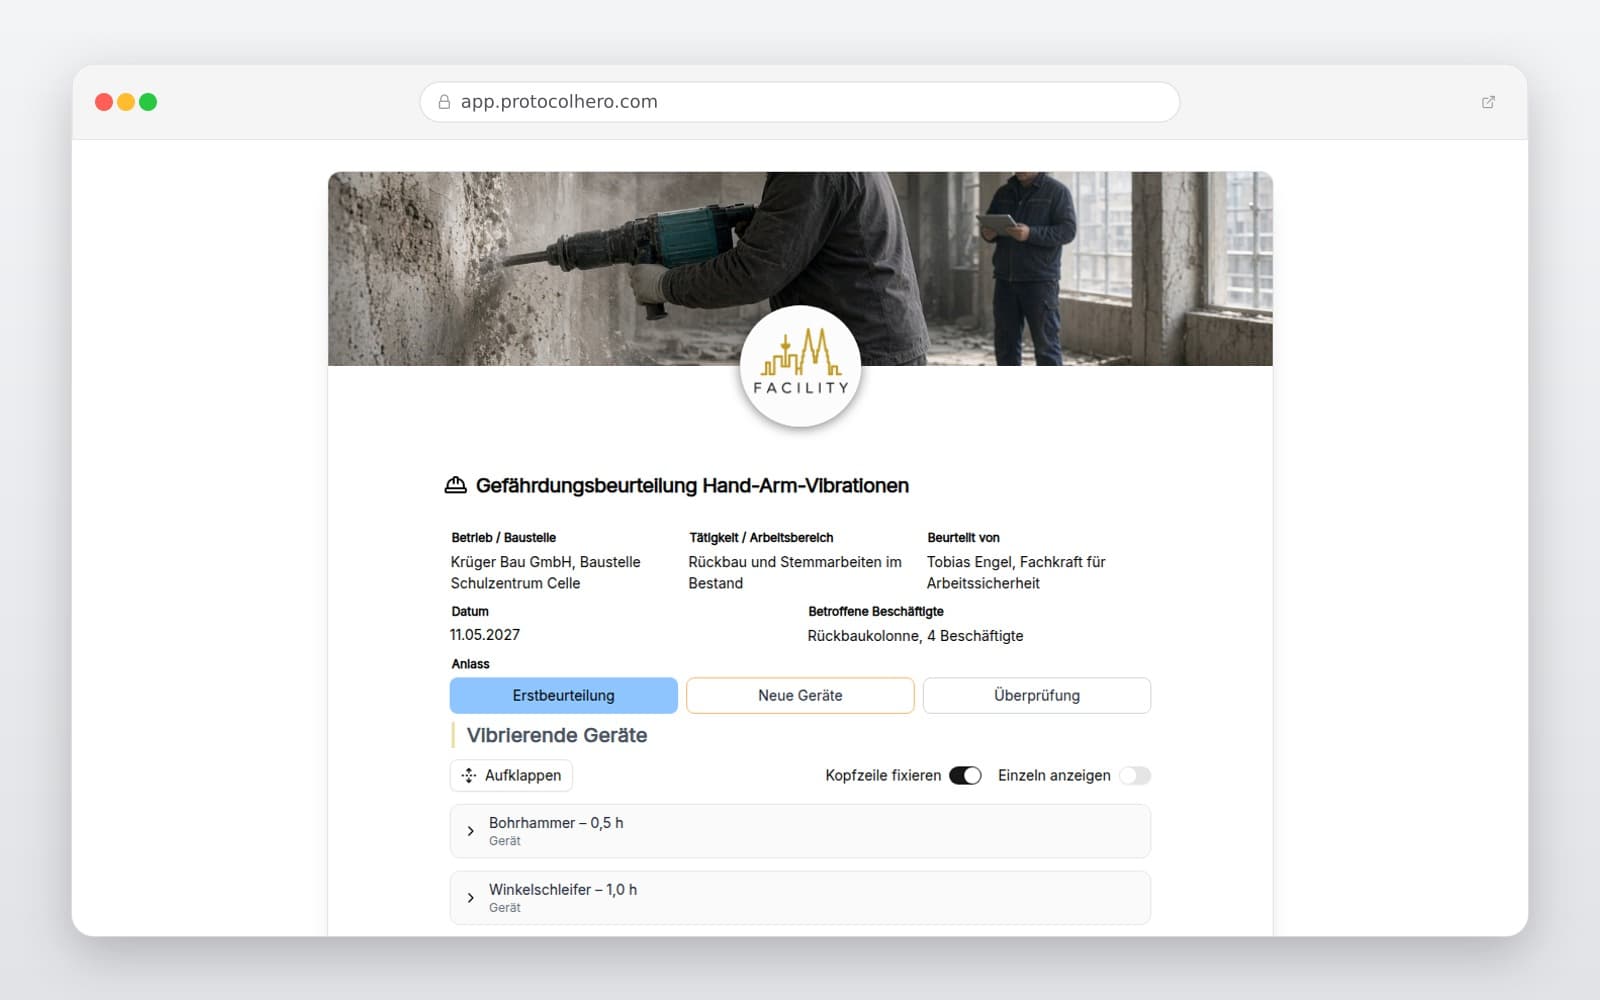Expand the Winkelschleifer – 1,0 h row
Viewport: 1600px width, 1000px height.
(800, 898)
